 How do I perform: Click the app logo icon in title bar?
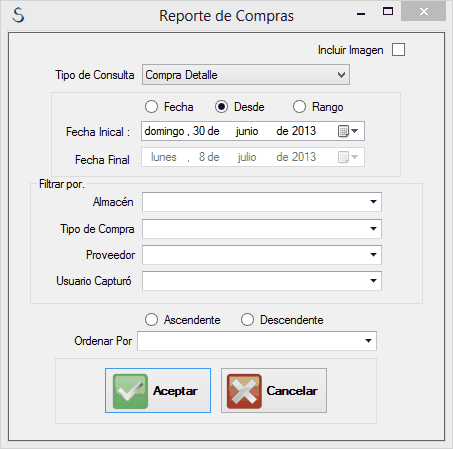point(18,15)
